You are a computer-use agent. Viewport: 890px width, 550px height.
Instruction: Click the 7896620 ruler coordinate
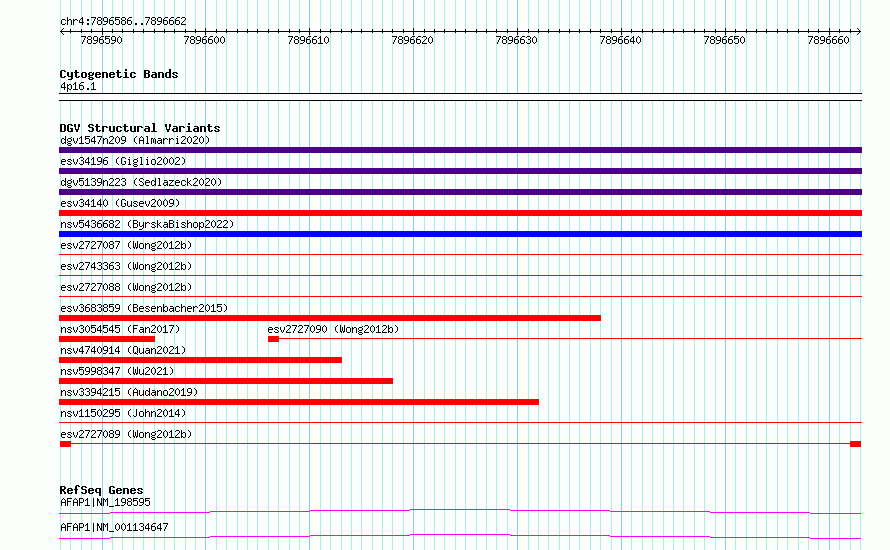tap(413, 40)
